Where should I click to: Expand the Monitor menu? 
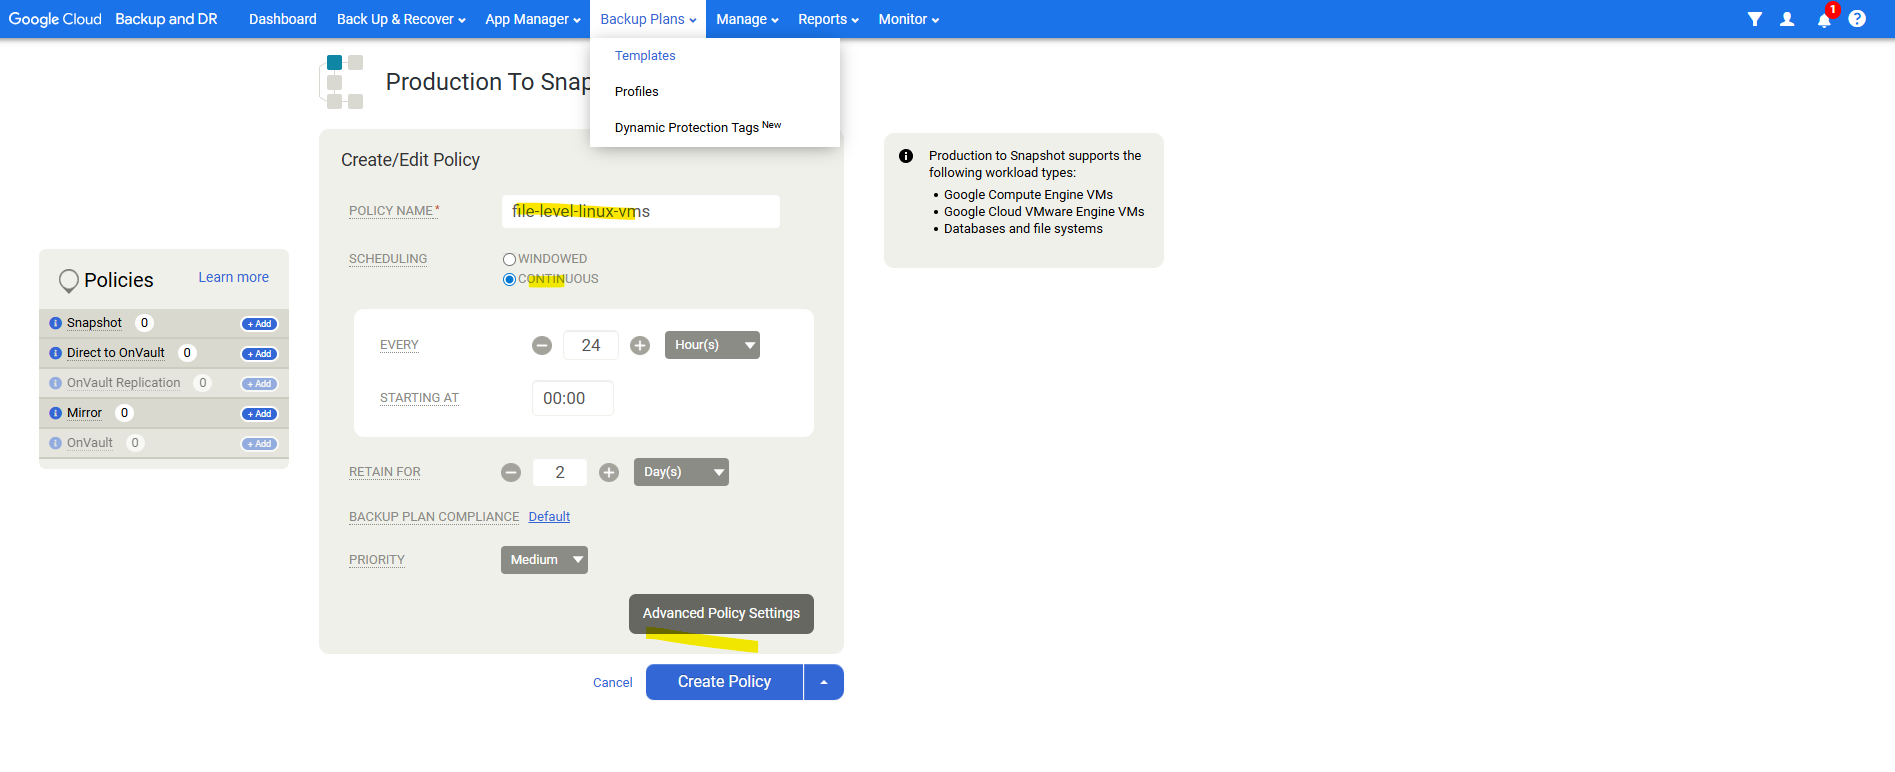909,19
